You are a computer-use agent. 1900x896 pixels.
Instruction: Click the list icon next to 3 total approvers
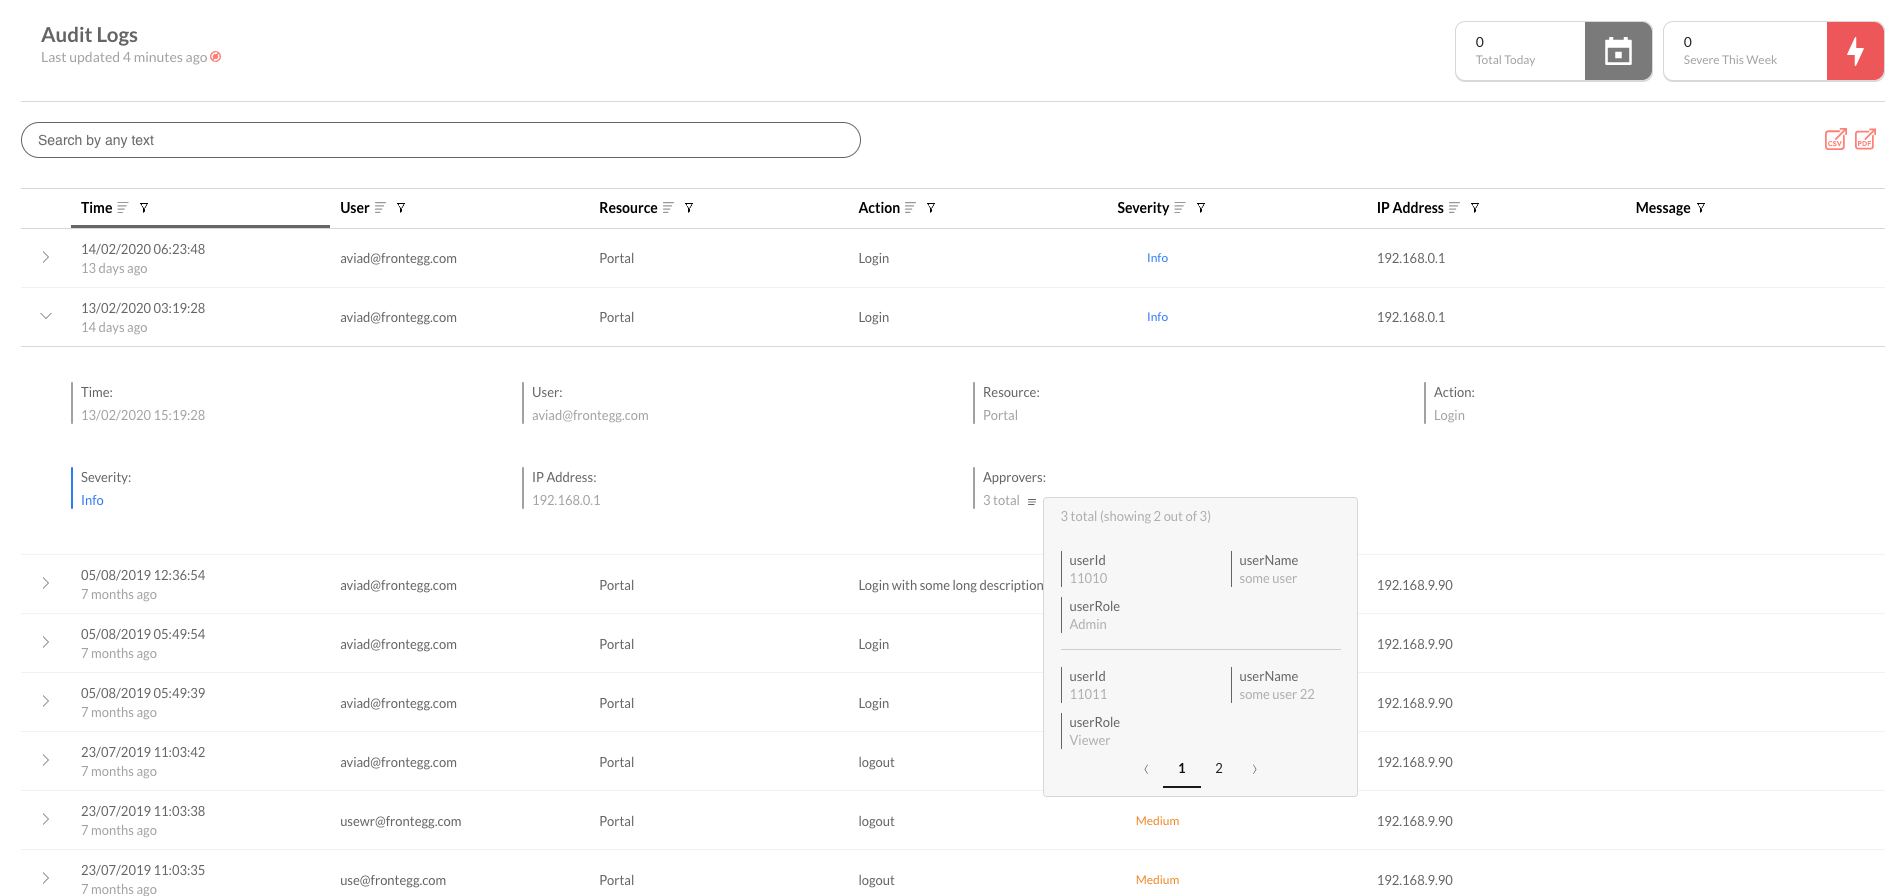tap(1031, 502)
